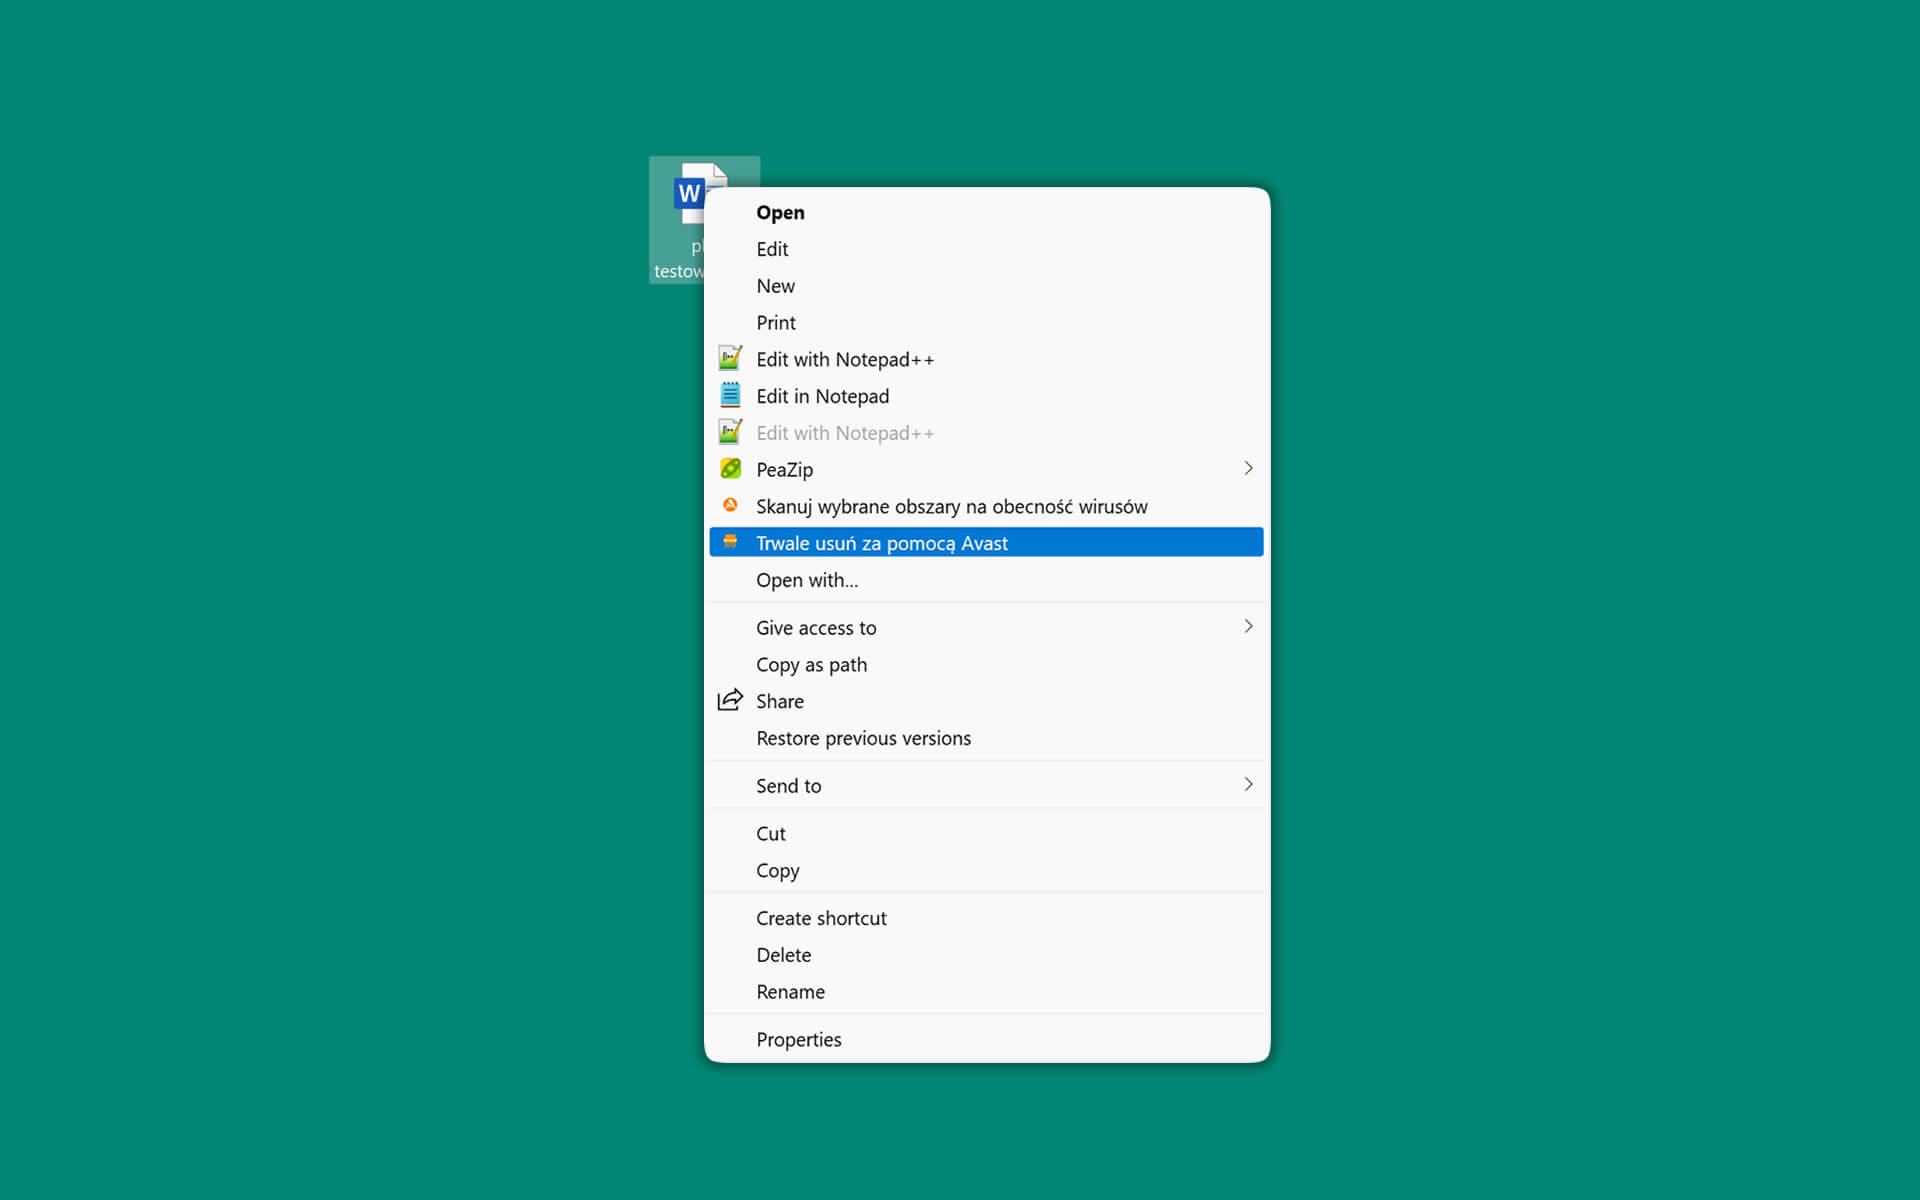Click the grayed-out Notepad++ icon
The image size is (1920, 1200).
[x=730, y=432]
